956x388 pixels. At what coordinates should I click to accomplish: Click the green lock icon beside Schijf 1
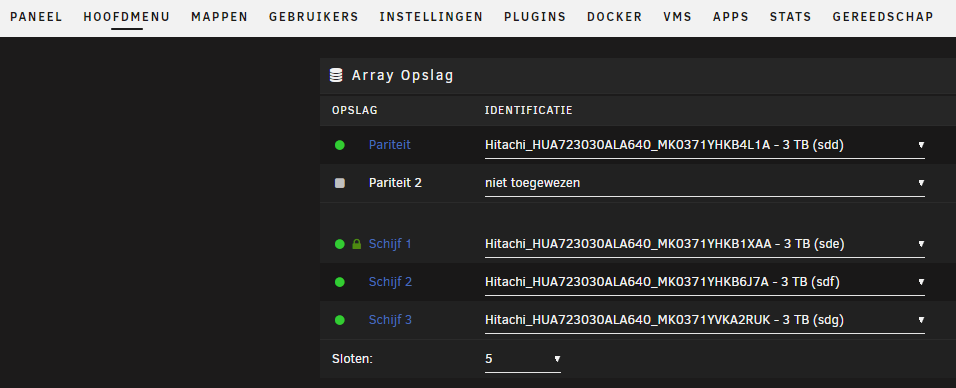point(357,244)
